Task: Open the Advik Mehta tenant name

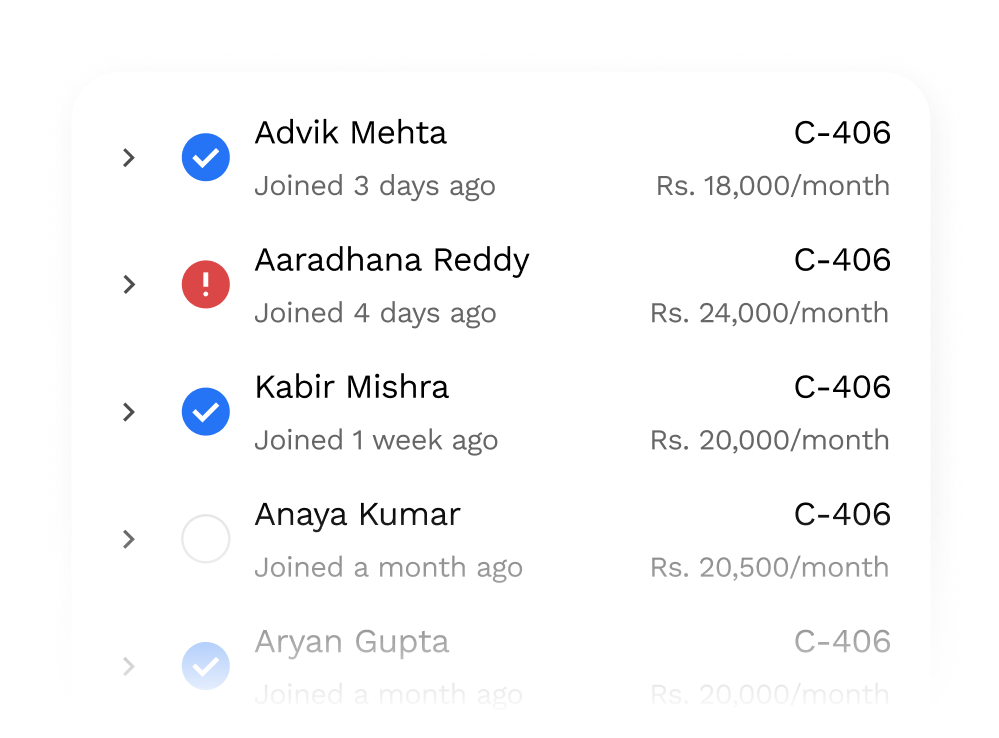Action: click(x=350, y=133)
